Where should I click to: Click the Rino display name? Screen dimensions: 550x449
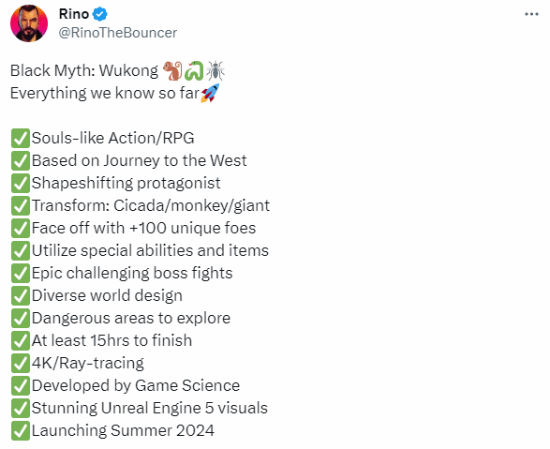click(74, 14)
